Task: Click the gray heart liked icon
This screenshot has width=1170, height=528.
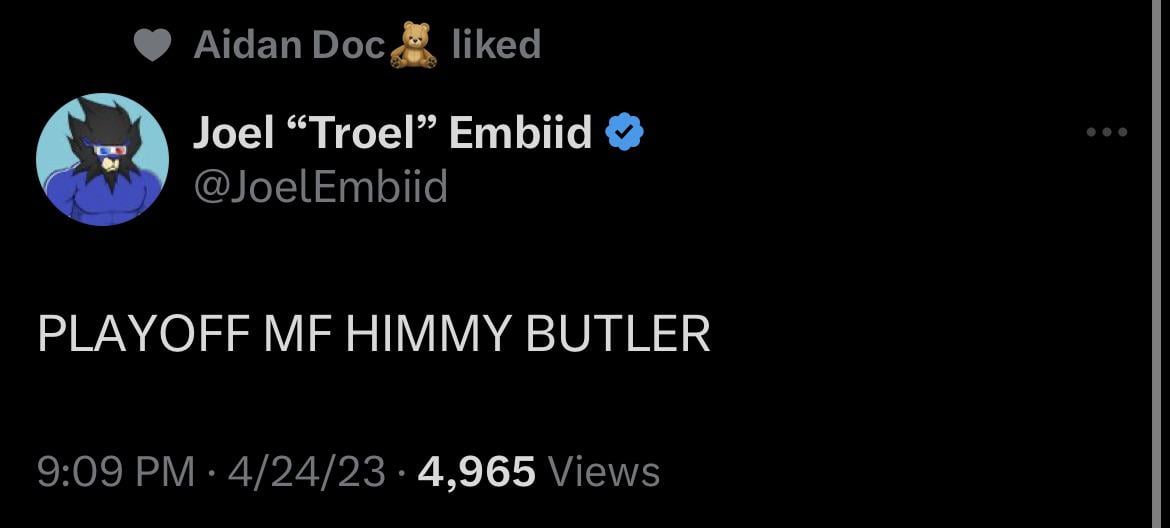Action: [151, 46]
